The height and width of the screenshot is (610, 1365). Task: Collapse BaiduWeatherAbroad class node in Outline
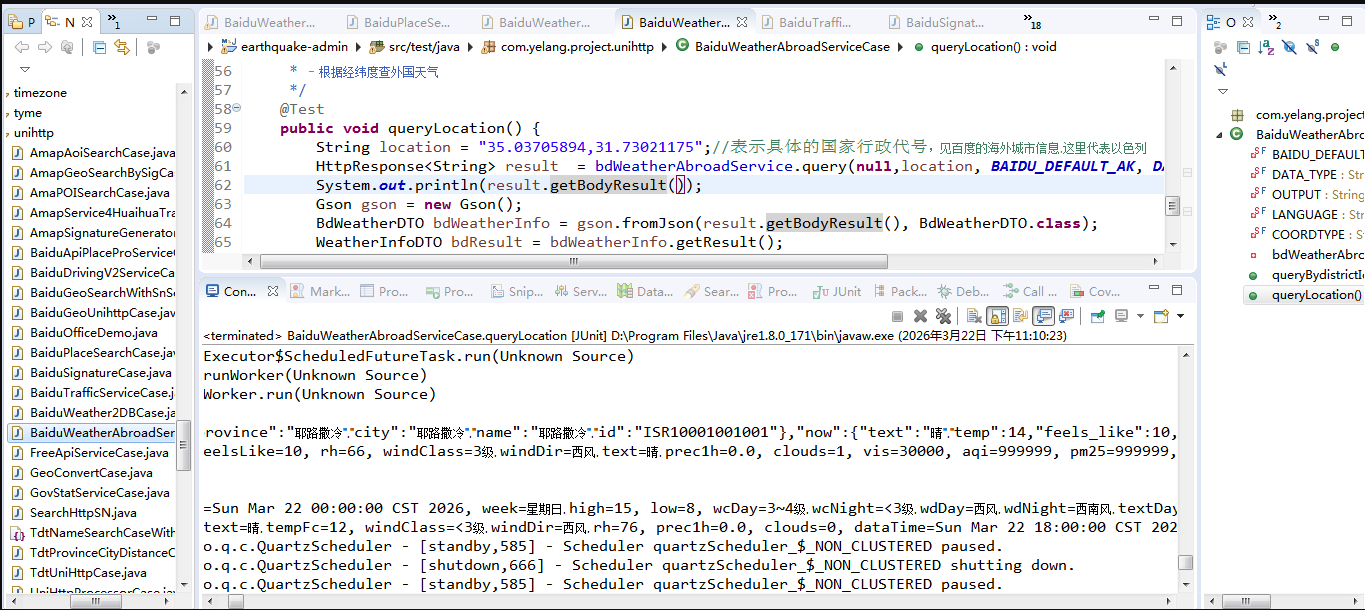click(x=1219, y=134)
